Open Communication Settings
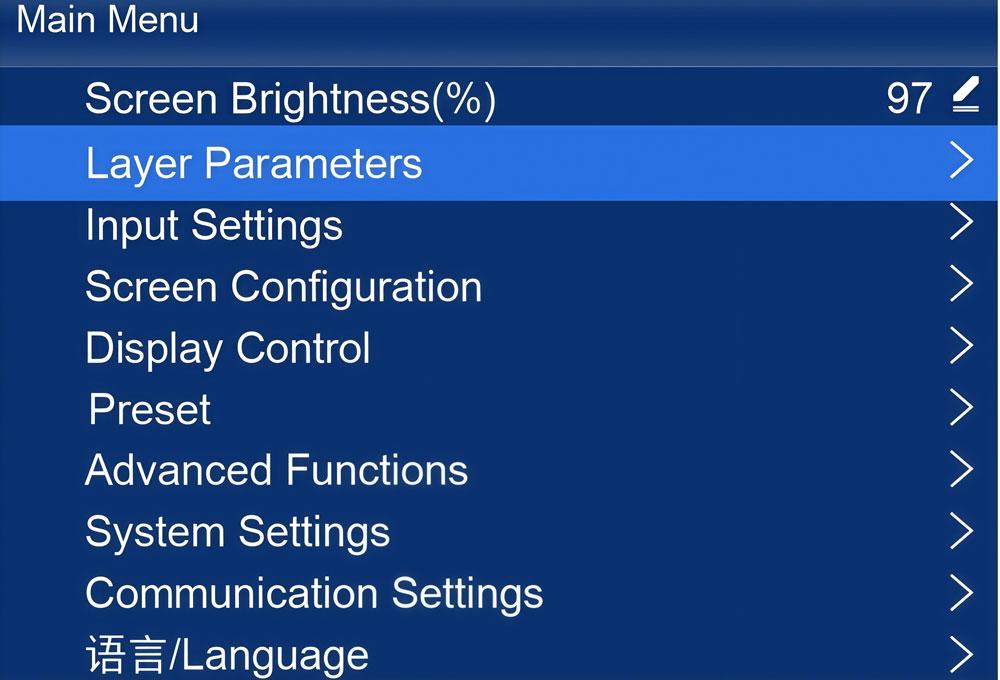This screenshot has height=680, width=1000. point(314,593)
